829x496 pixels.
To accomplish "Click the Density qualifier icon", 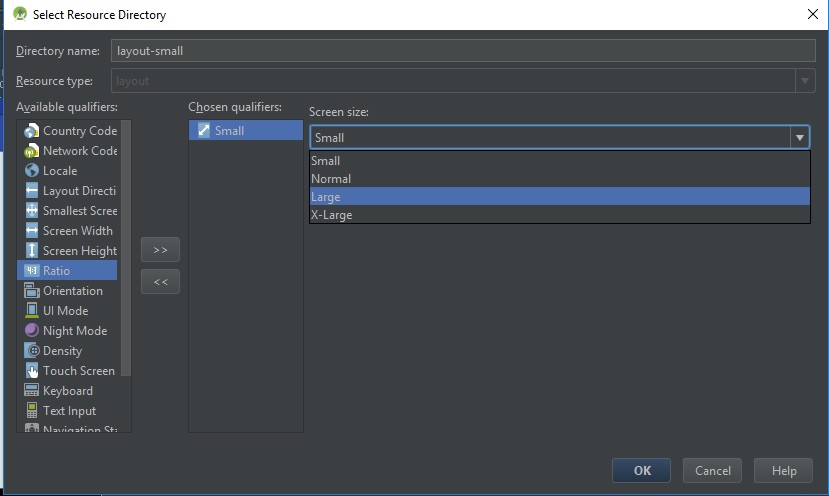I will [31, 351].
